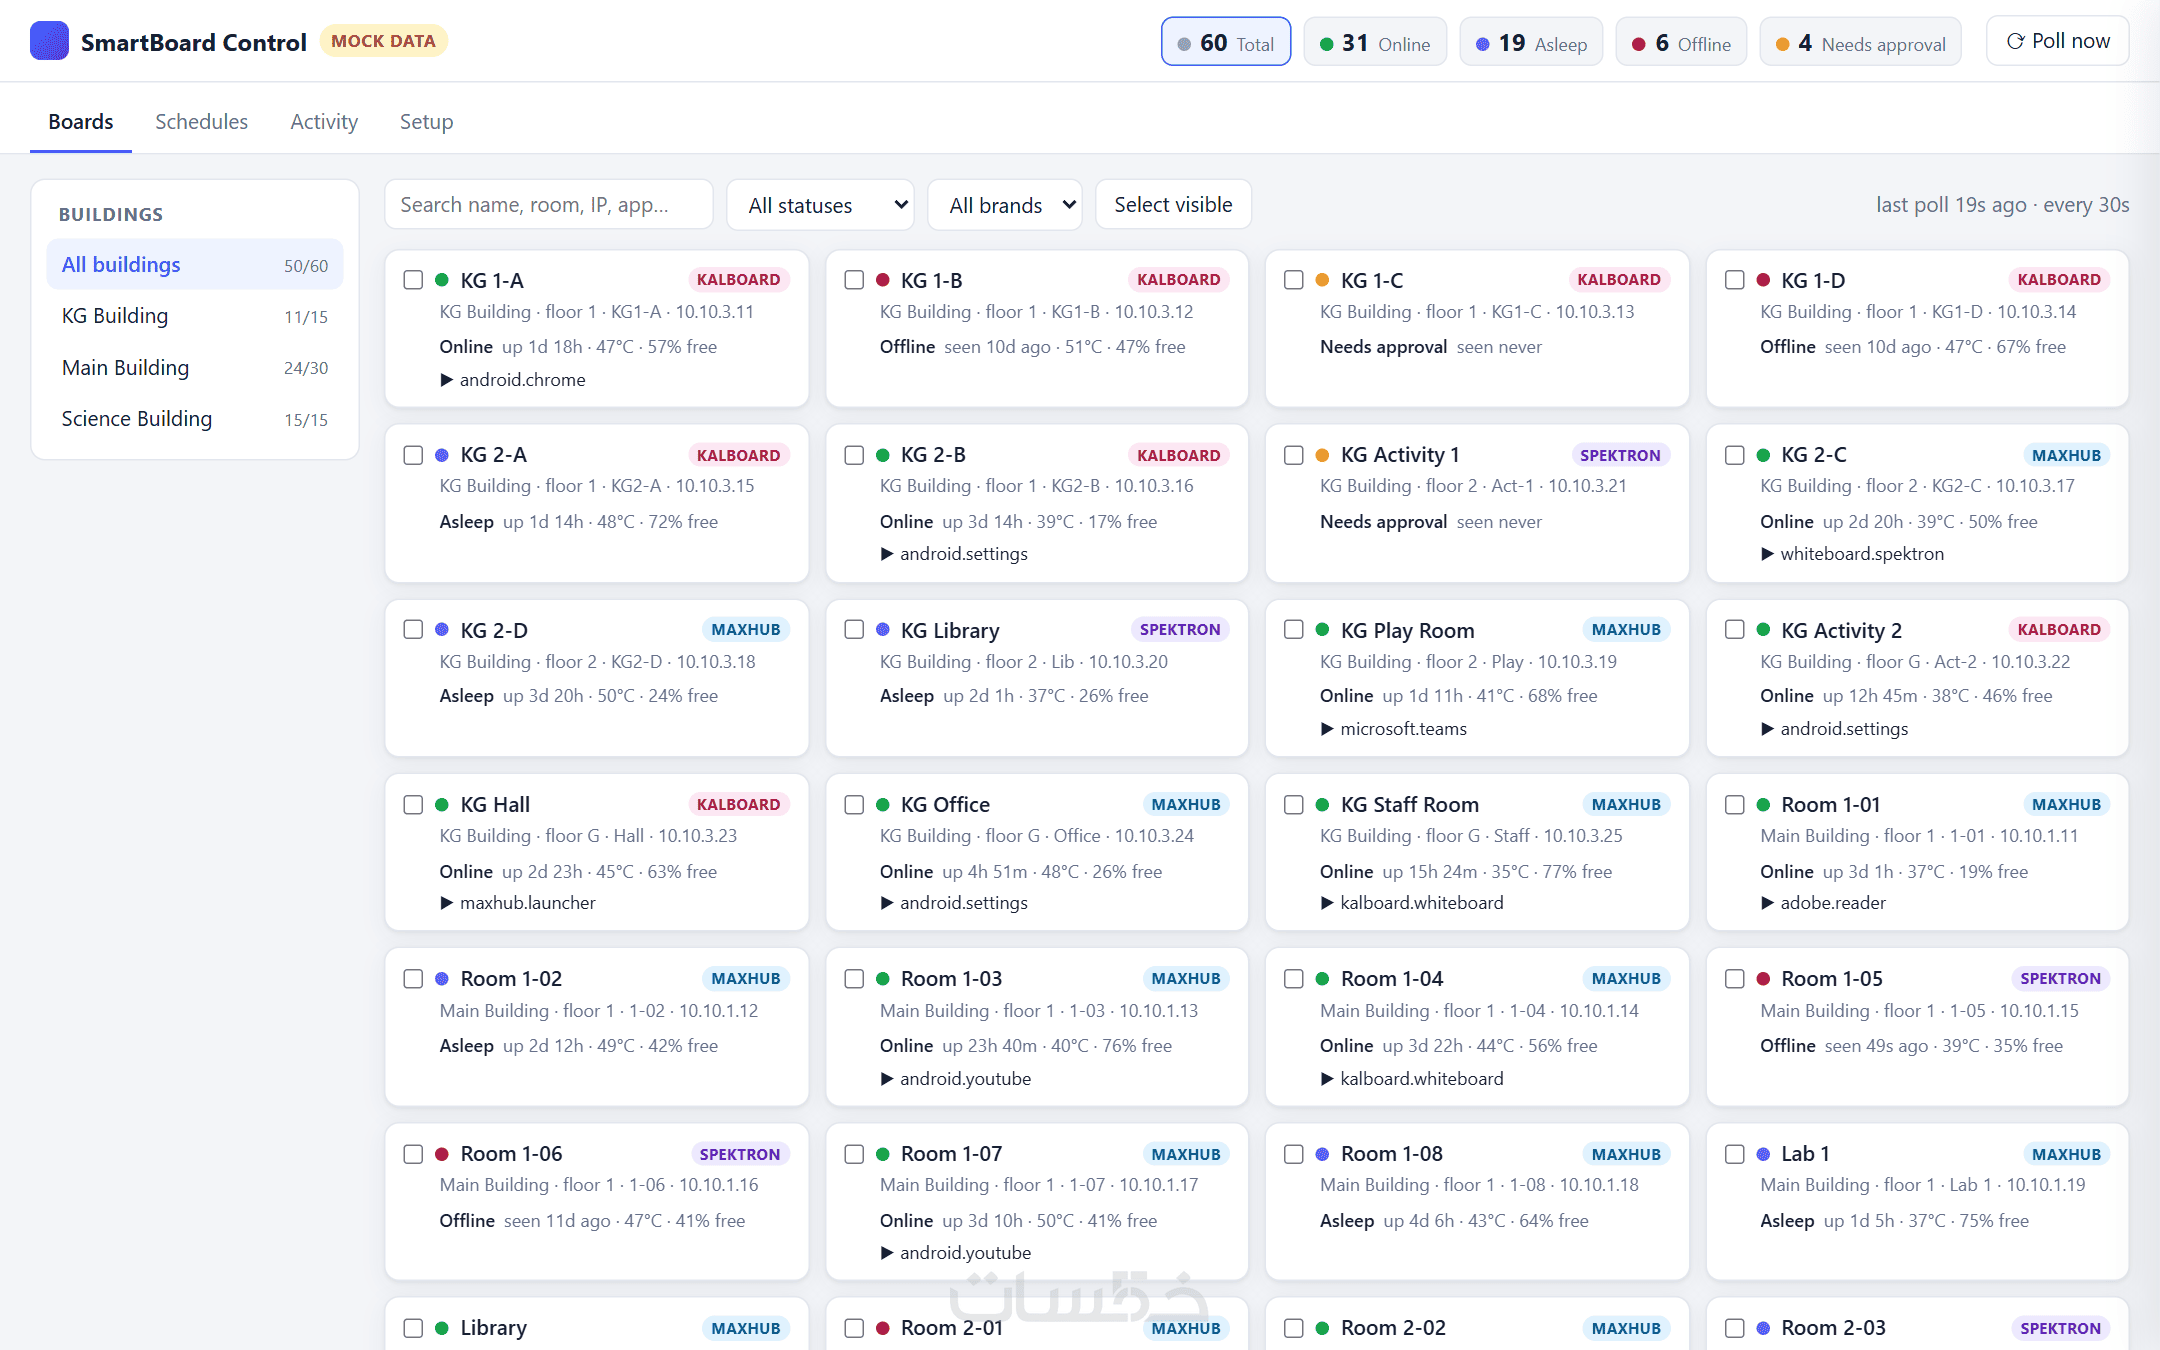
Task: Check the Room 1-05 board checkbox
Action: [1734, 979]
